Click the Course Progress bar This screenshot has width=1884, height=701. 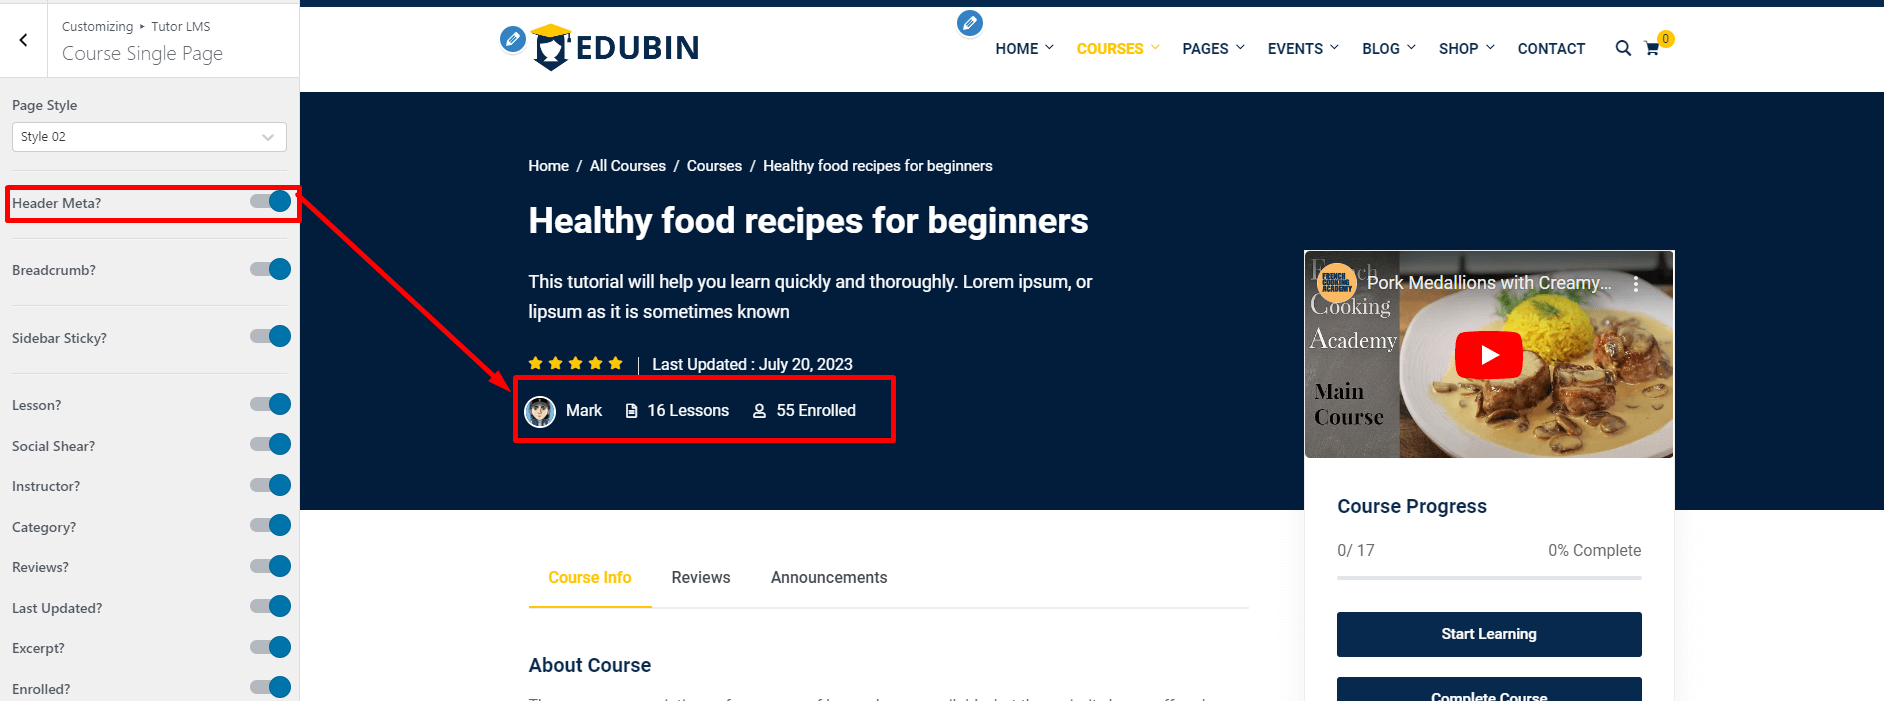point(1488,577)
